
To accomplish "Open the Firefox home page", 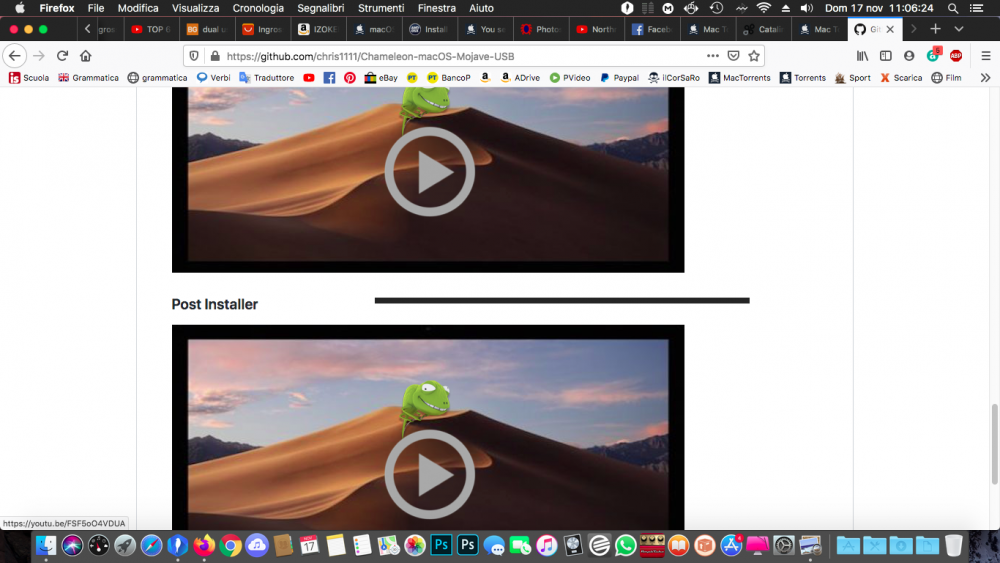I will point(85,56).
